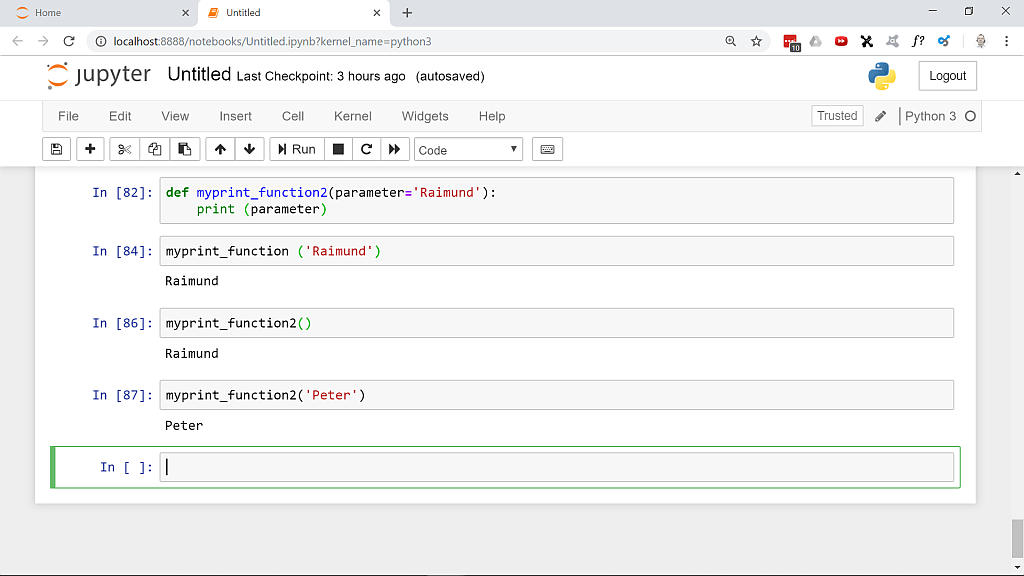Open the browser zoom magnifier icon
This screenshot has height=576, width=1024.
tap(731, 41)
